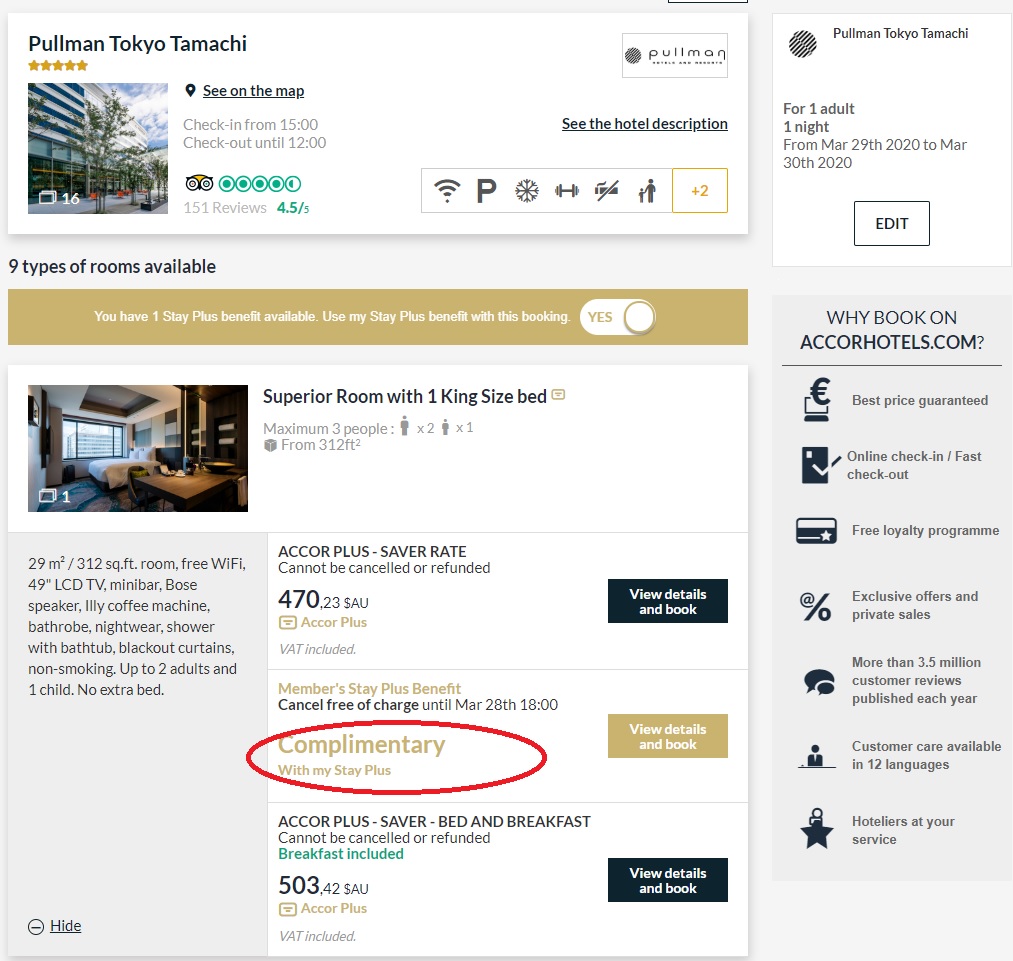Image resolution: width=1013 pixels, height=961 pixels.
Task: Collapse room details with the Hide link
Action: (x=65, y=926)
